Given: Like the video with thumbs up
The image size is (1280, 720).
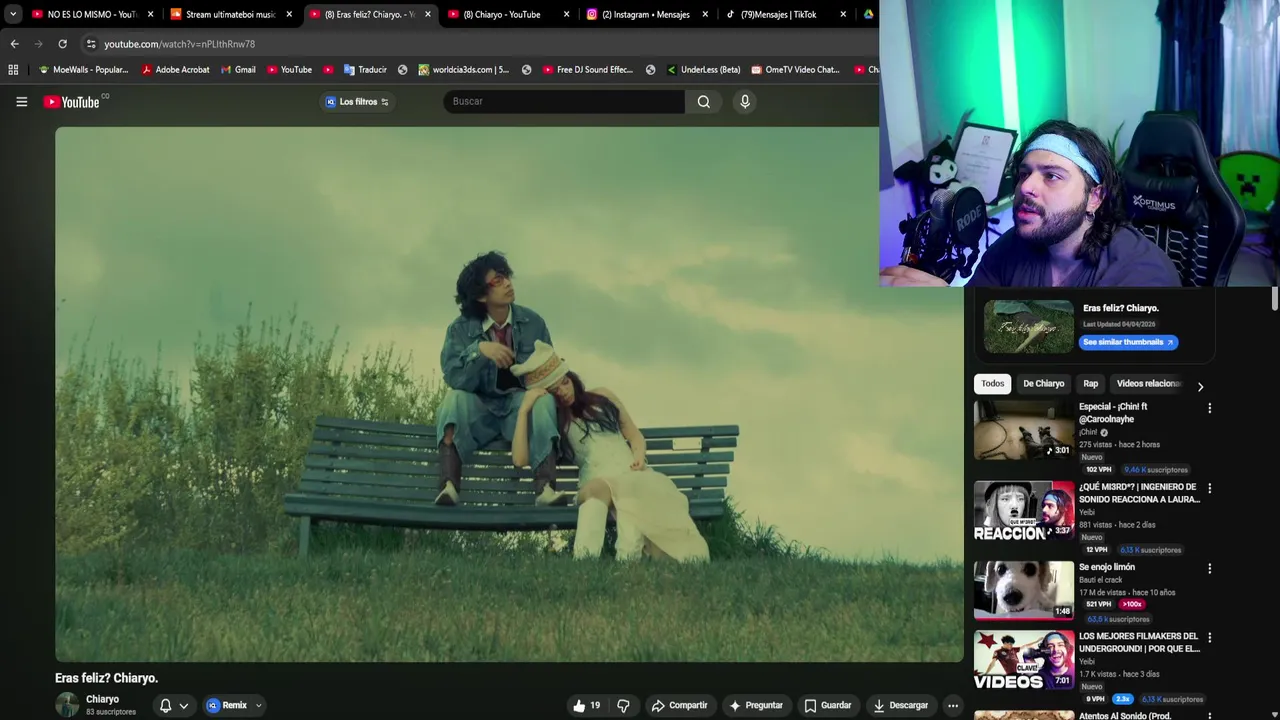Looking at the screenshot, I should (x=586, y=705).
